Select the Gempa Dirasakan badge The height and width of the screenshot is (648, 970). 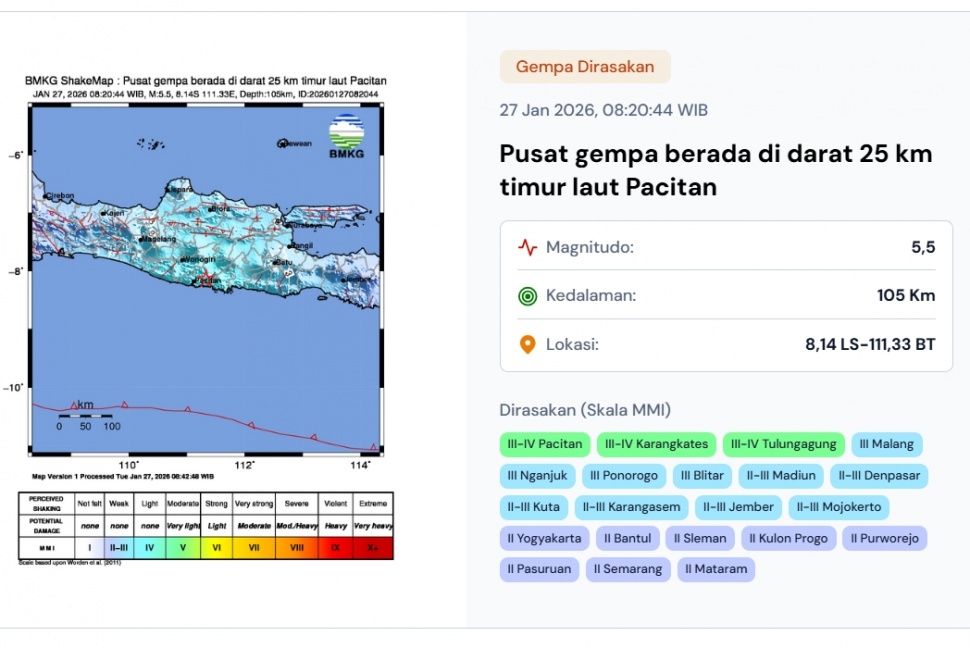point(585,65)
